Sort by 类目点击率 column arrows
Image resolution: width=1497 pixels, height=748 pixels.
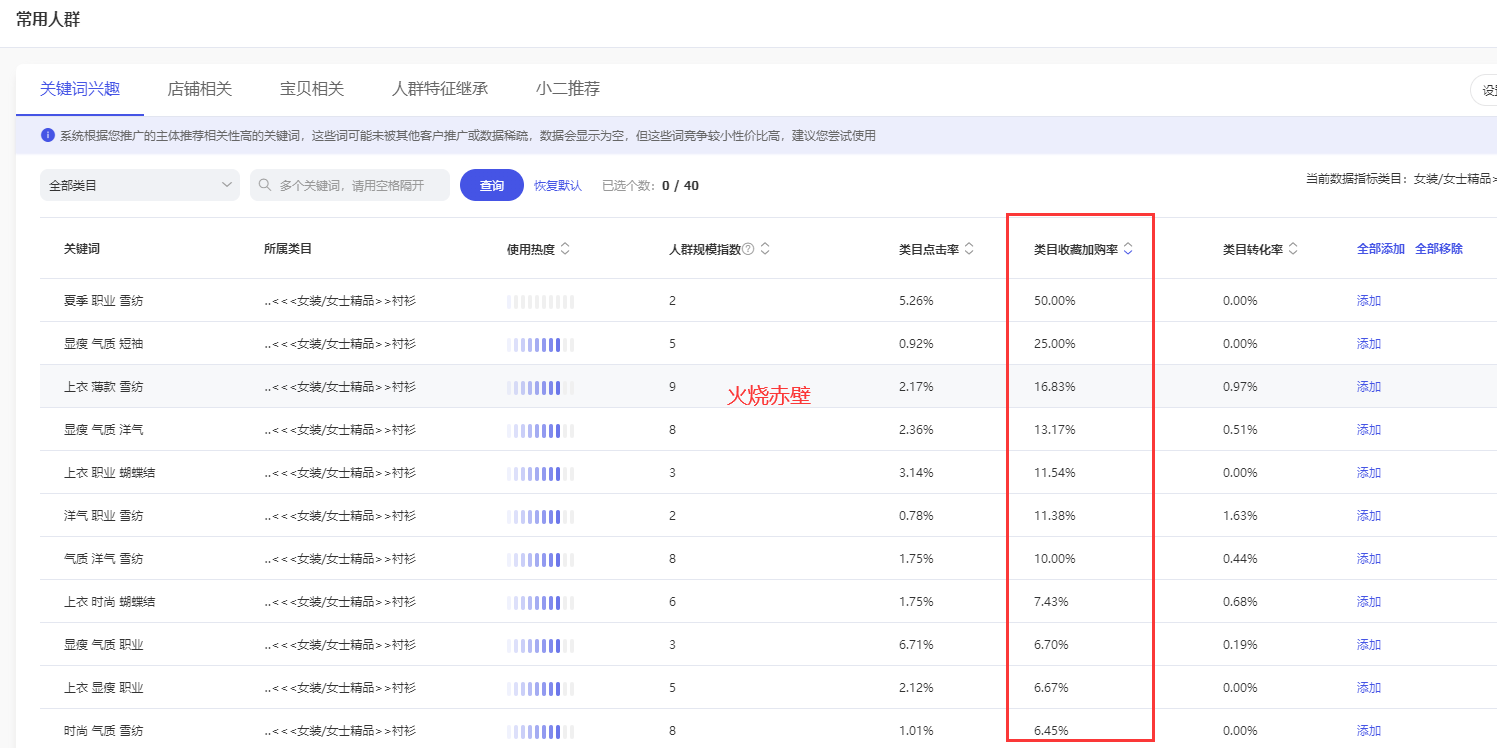[968, 249]
